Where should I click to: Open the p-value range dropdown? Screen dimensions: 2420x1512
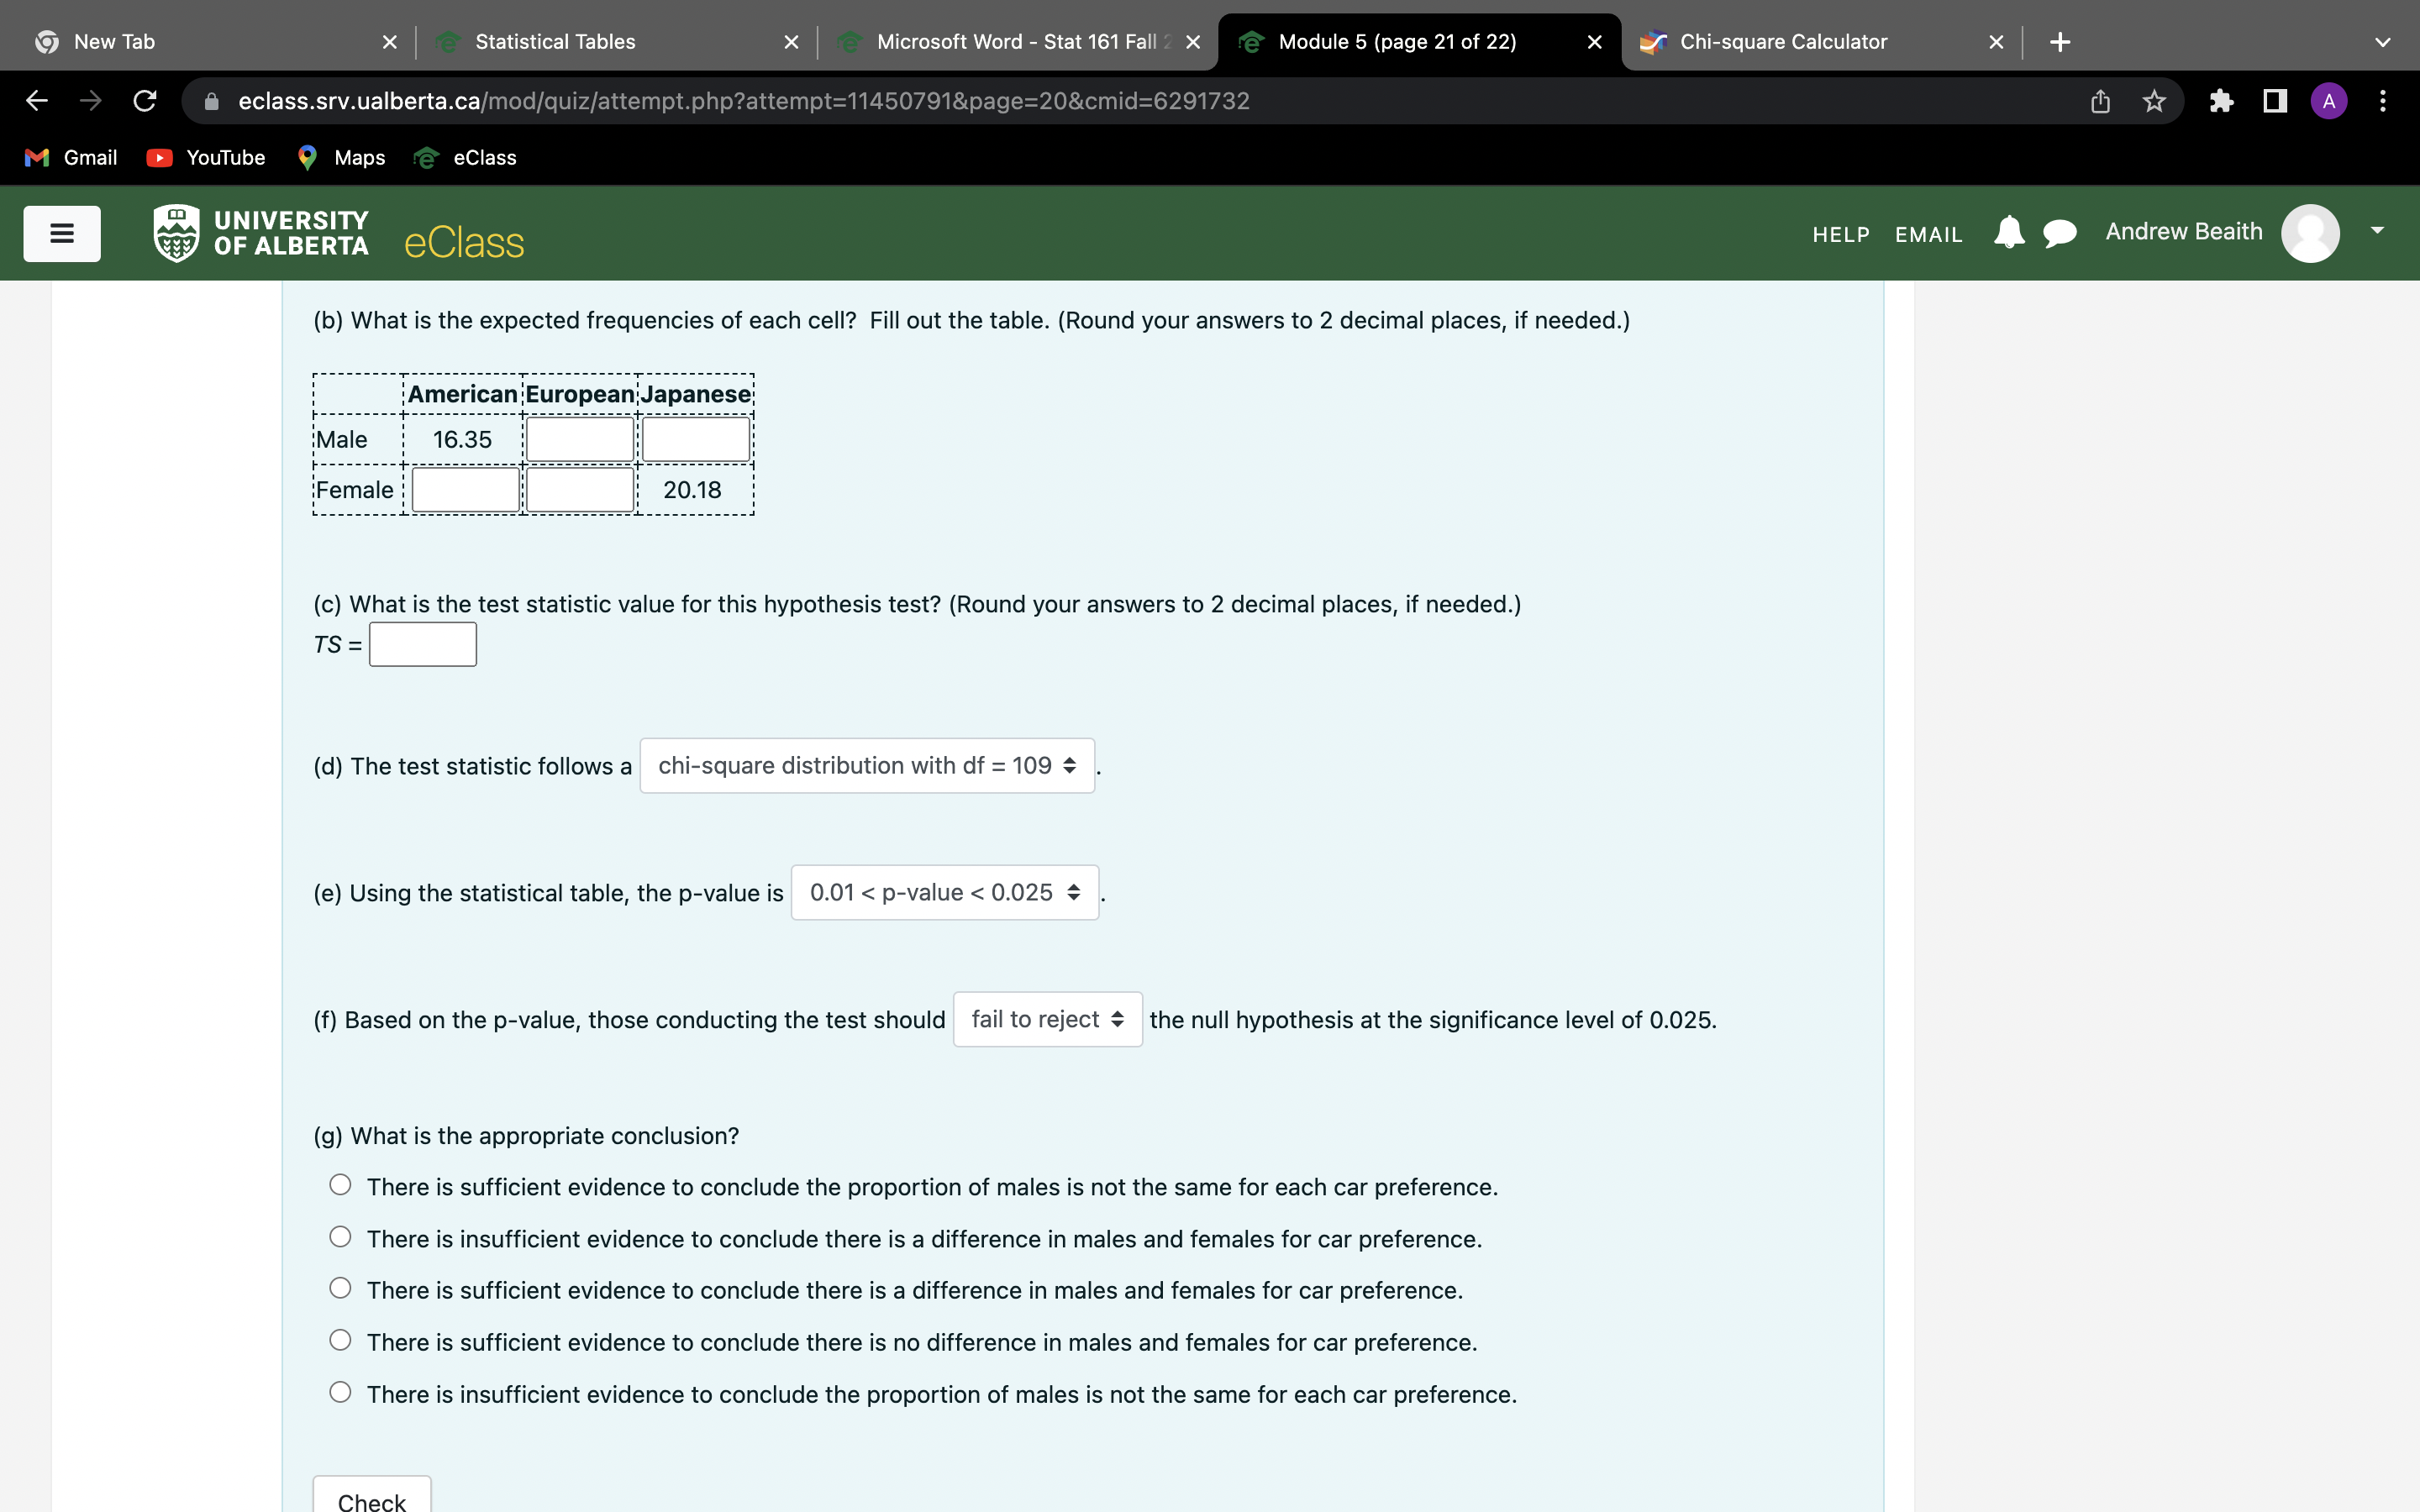[944, 893]
